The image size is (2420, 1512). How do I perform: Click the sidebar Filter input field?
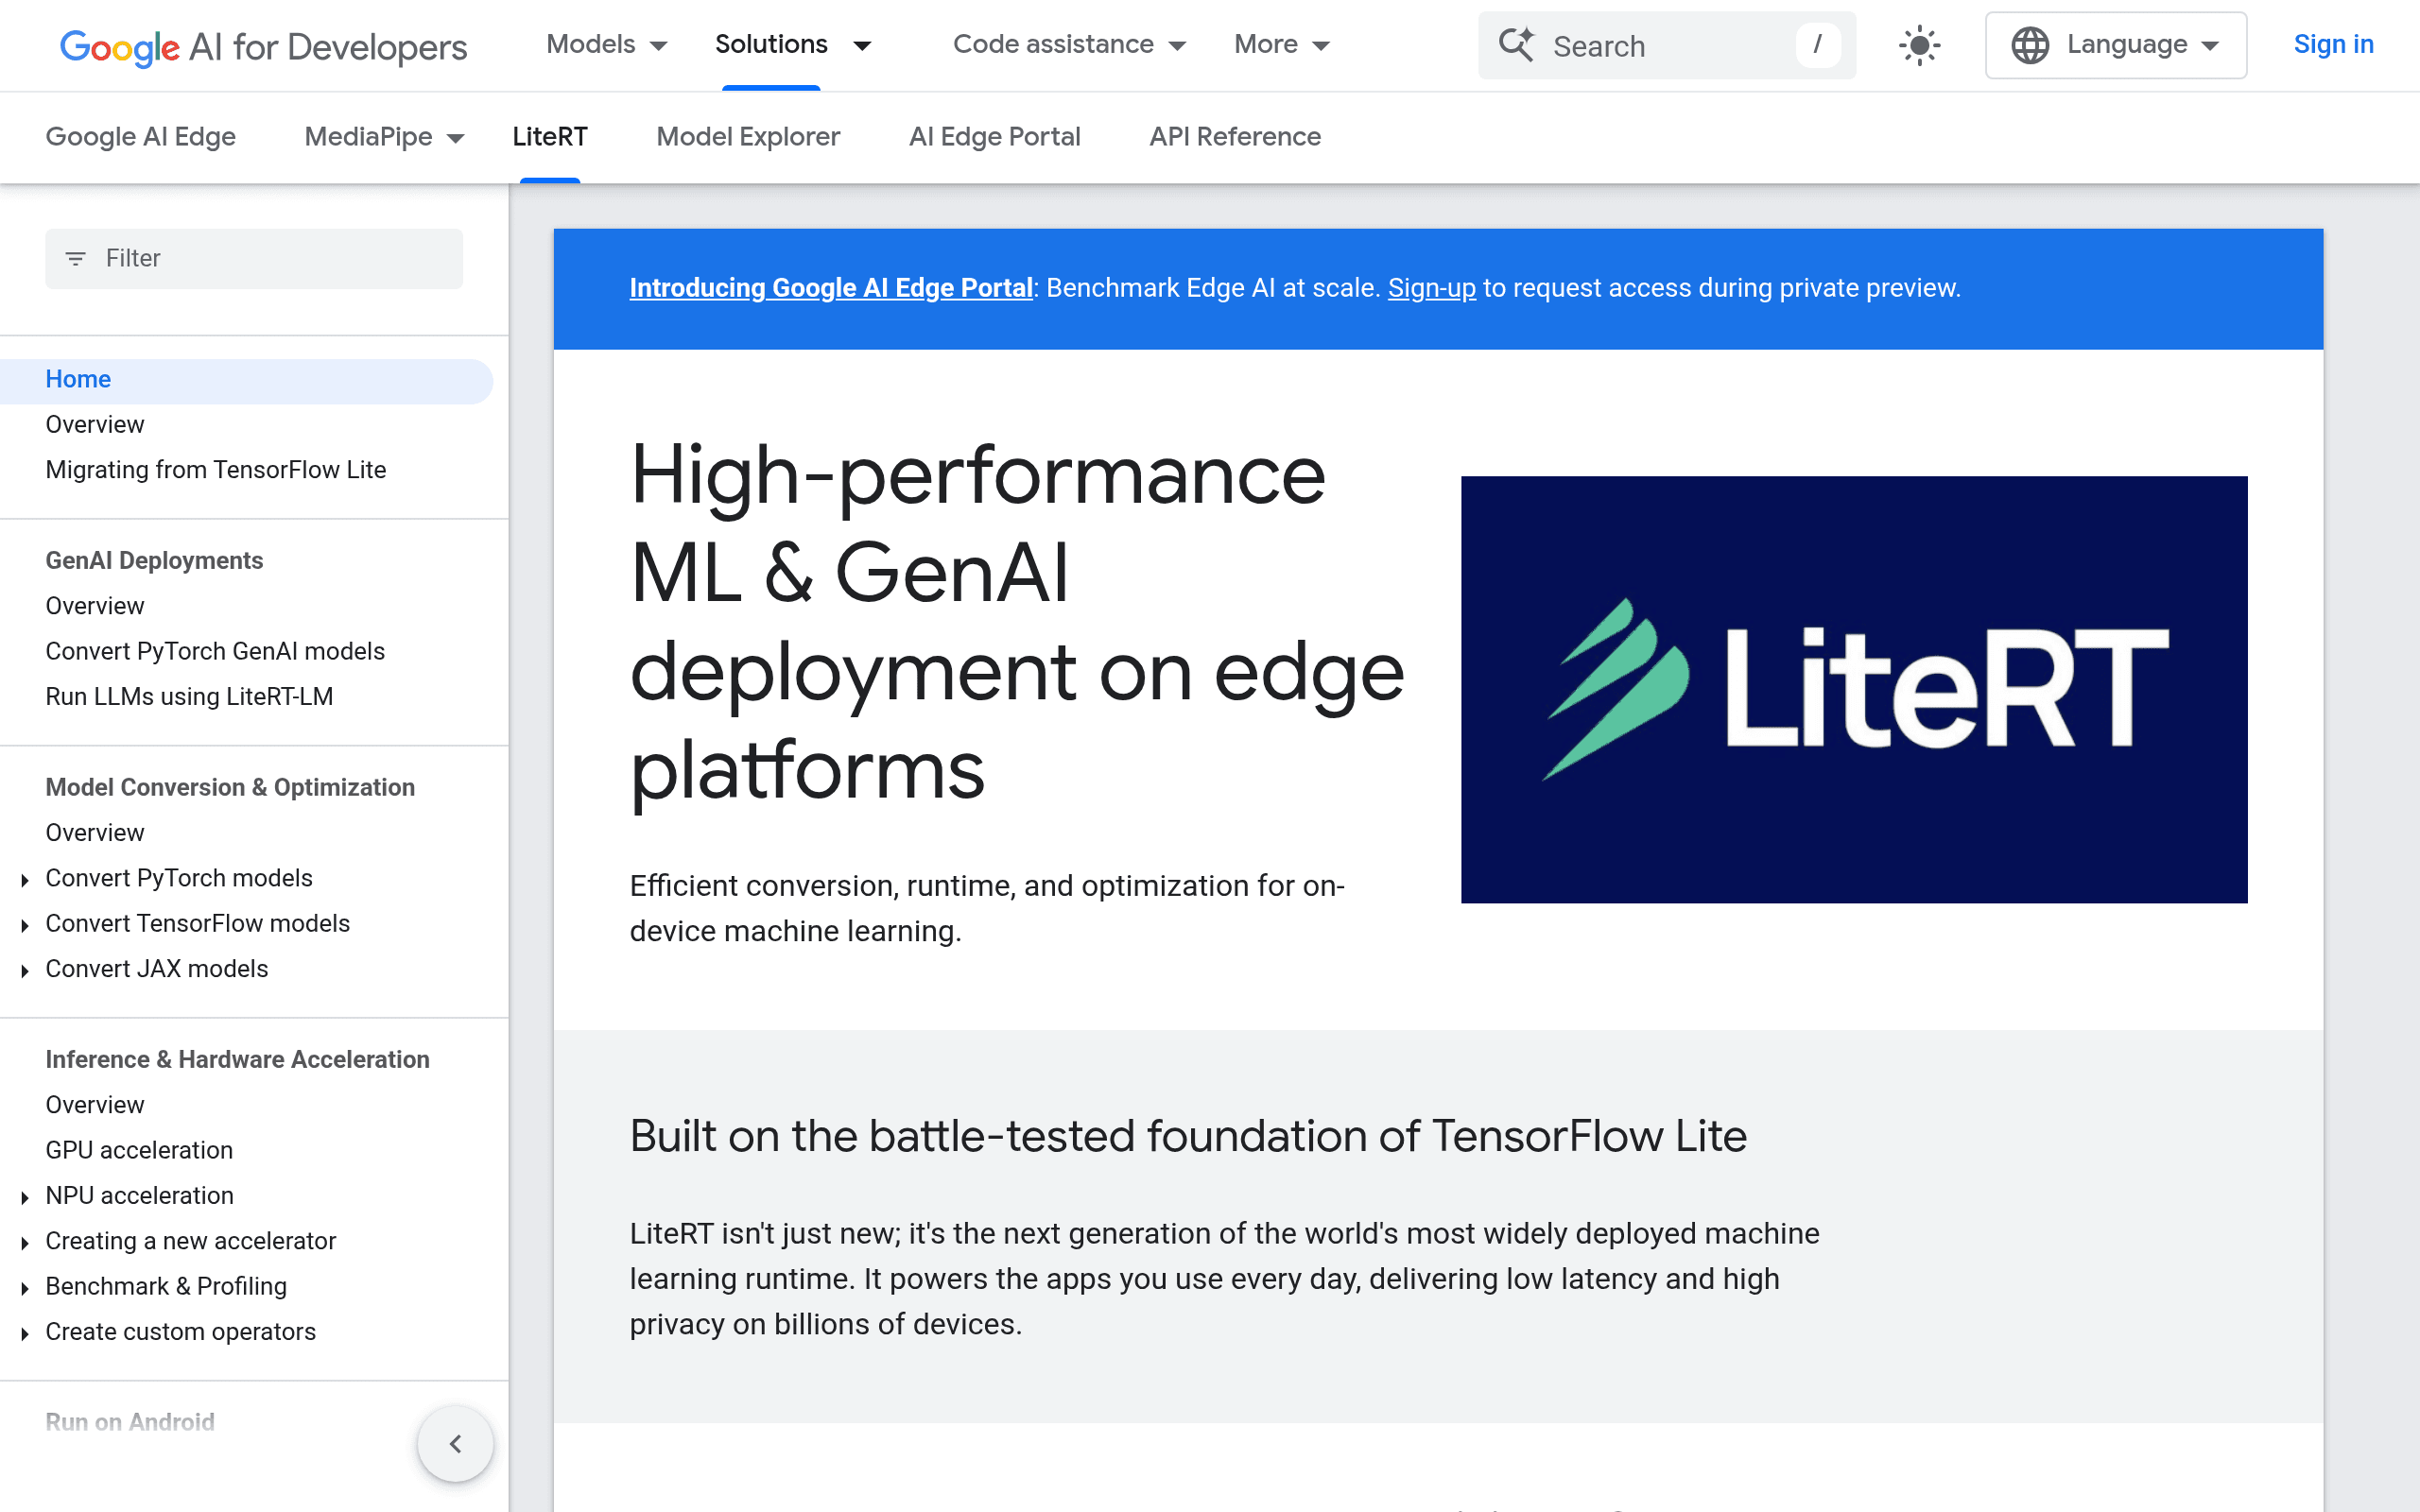(x=254, y=259)
